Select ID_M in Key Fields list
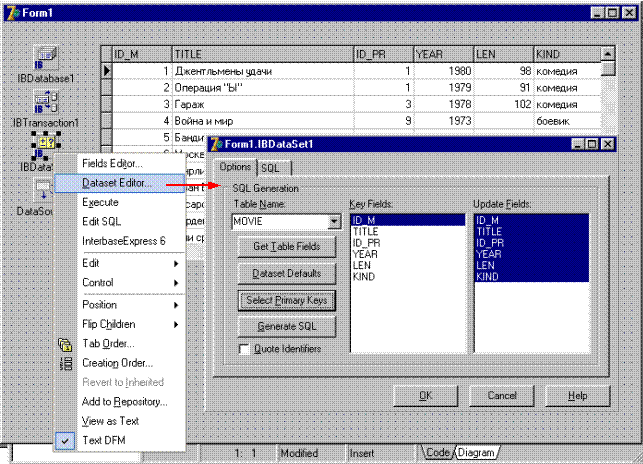 tap(408, 220)
